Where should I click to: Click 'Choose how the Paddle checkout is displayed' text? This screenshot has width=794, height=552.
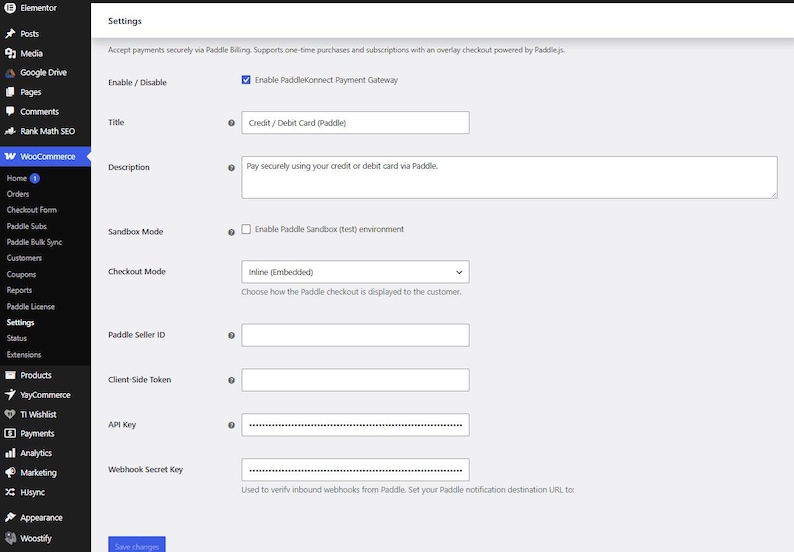(x=351, y=292)
